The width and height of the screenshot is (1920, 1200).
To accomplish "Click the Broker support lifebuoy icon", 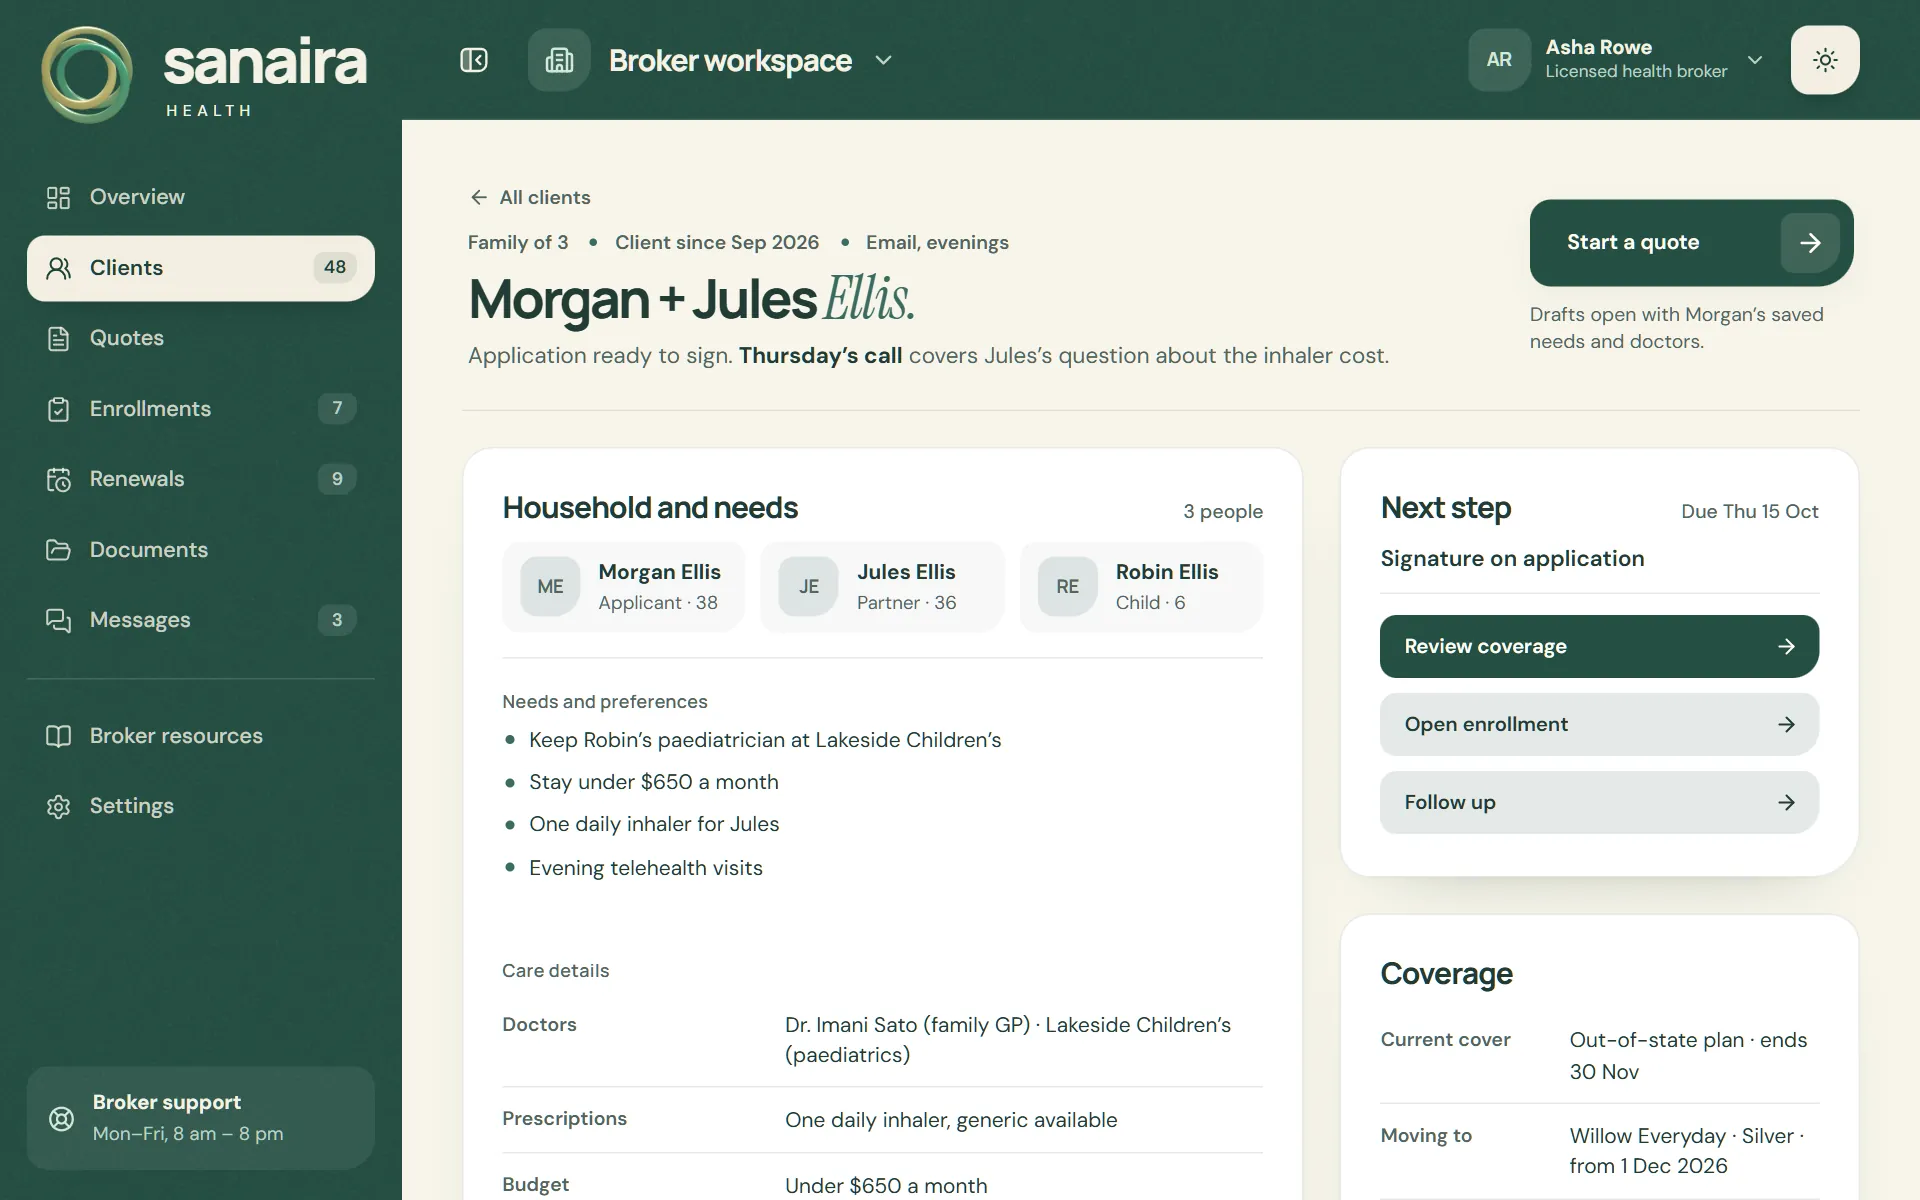I will point(62,1118).
